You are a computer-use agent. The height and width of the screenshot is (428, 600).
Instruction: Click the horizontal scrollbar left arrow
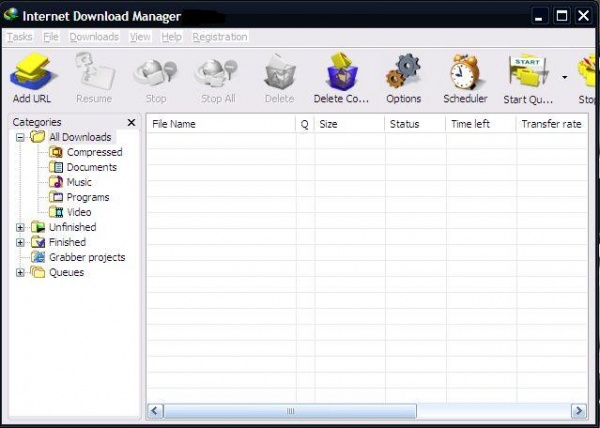tap(155, 411)
